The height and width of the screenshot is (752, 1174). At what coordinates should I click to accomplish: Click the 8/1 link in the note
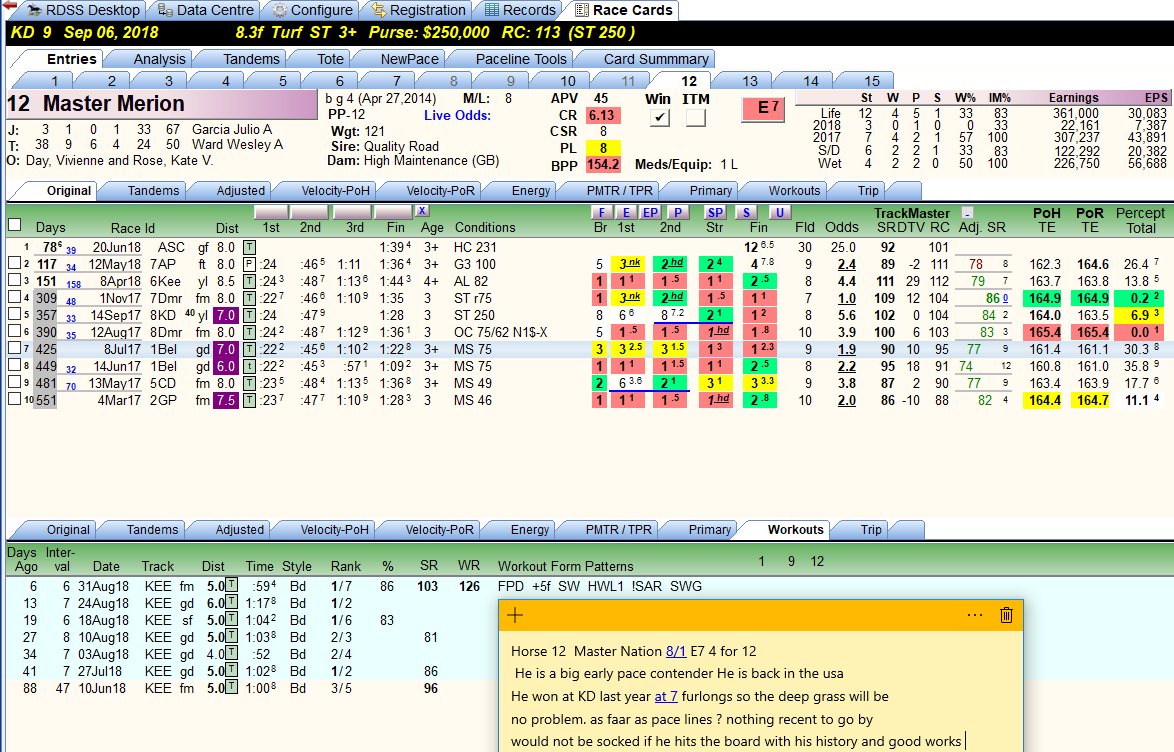[676, 652]
